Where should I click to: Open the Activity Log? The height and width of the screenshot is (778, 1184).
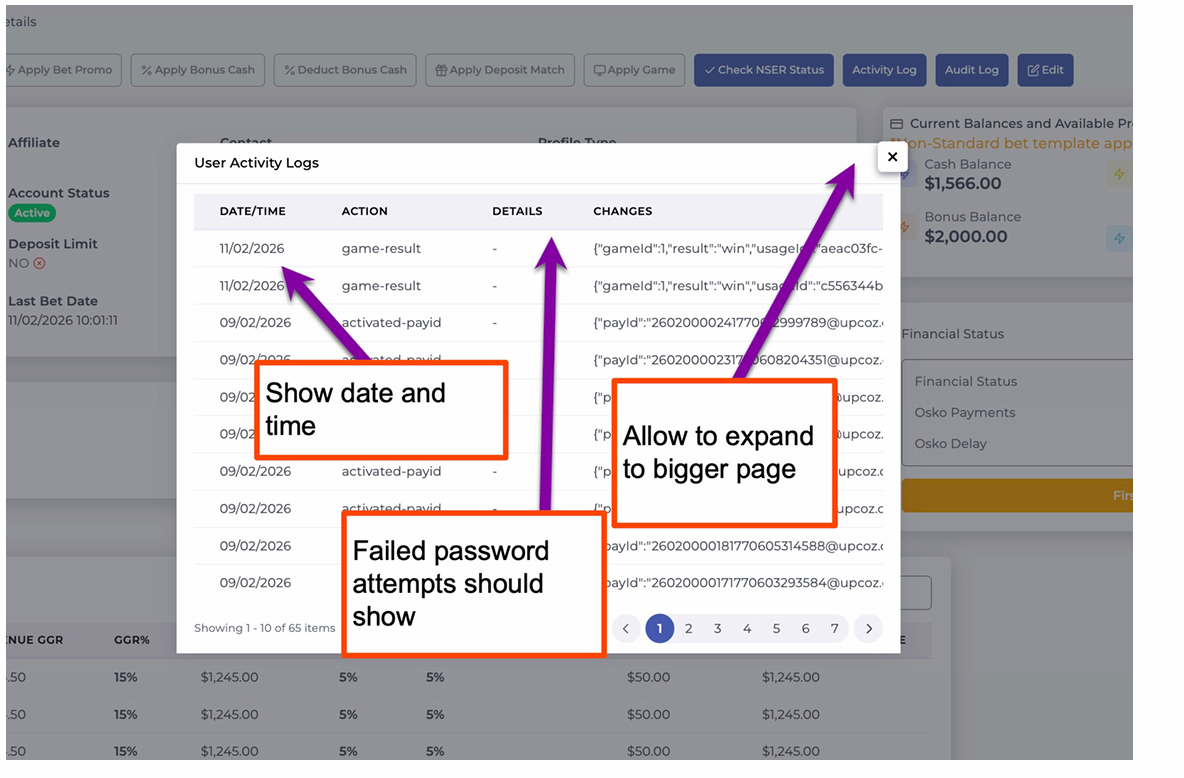884,70
